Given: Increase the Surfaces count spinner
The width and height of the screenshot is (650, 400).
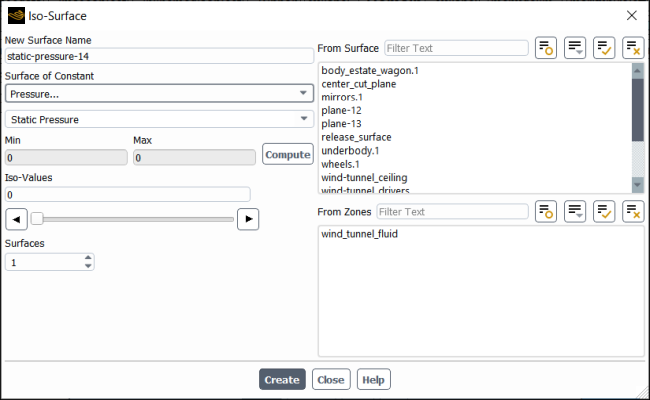Looking at the screenshot, I should (x=88, y=258).
